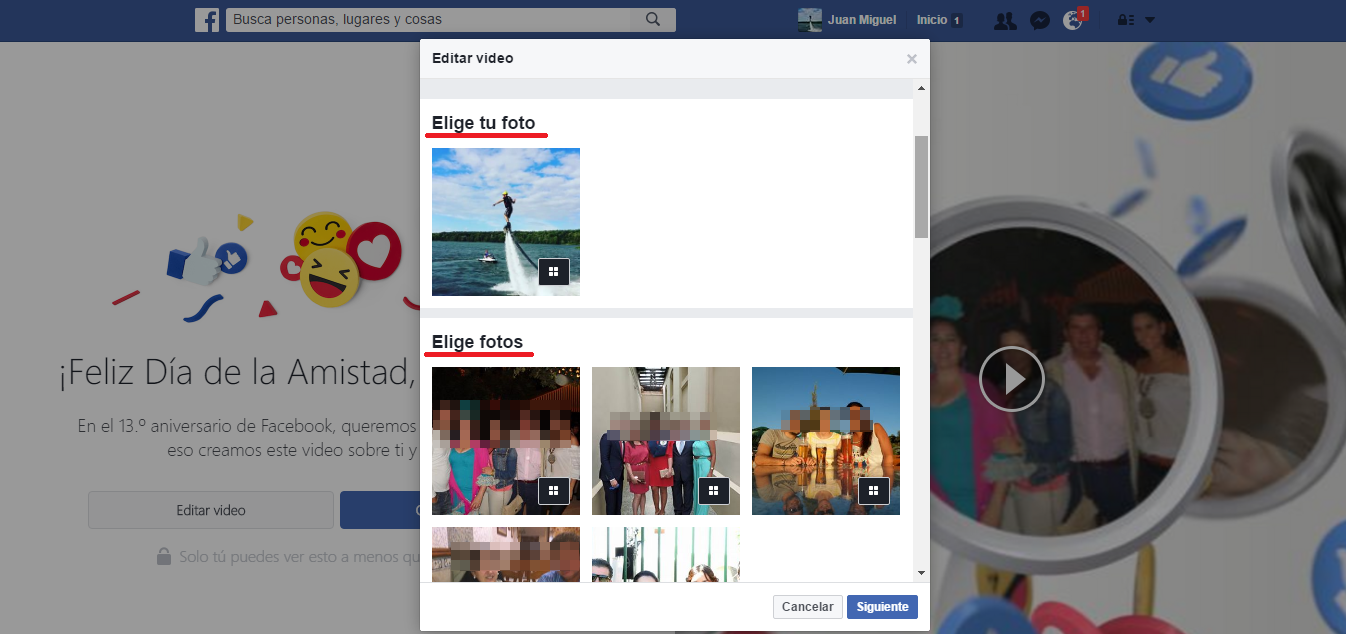Click the Siguiente button
1346x634 pixels.
882,607
